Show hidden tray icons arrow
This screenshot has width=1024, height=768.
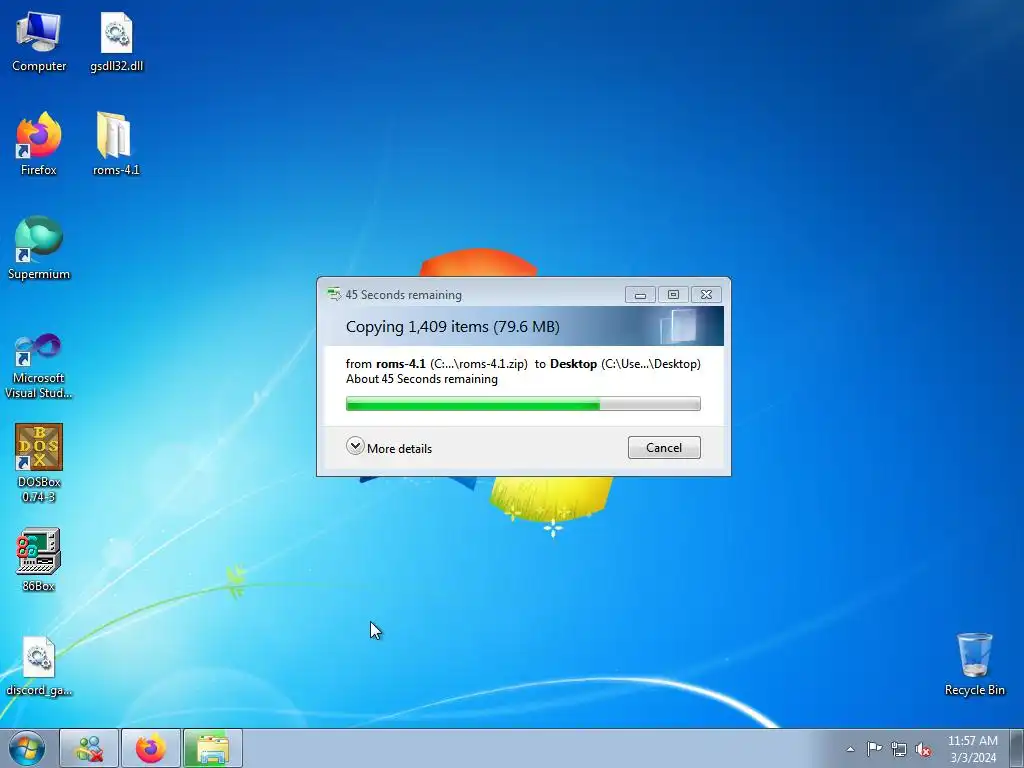850,749
